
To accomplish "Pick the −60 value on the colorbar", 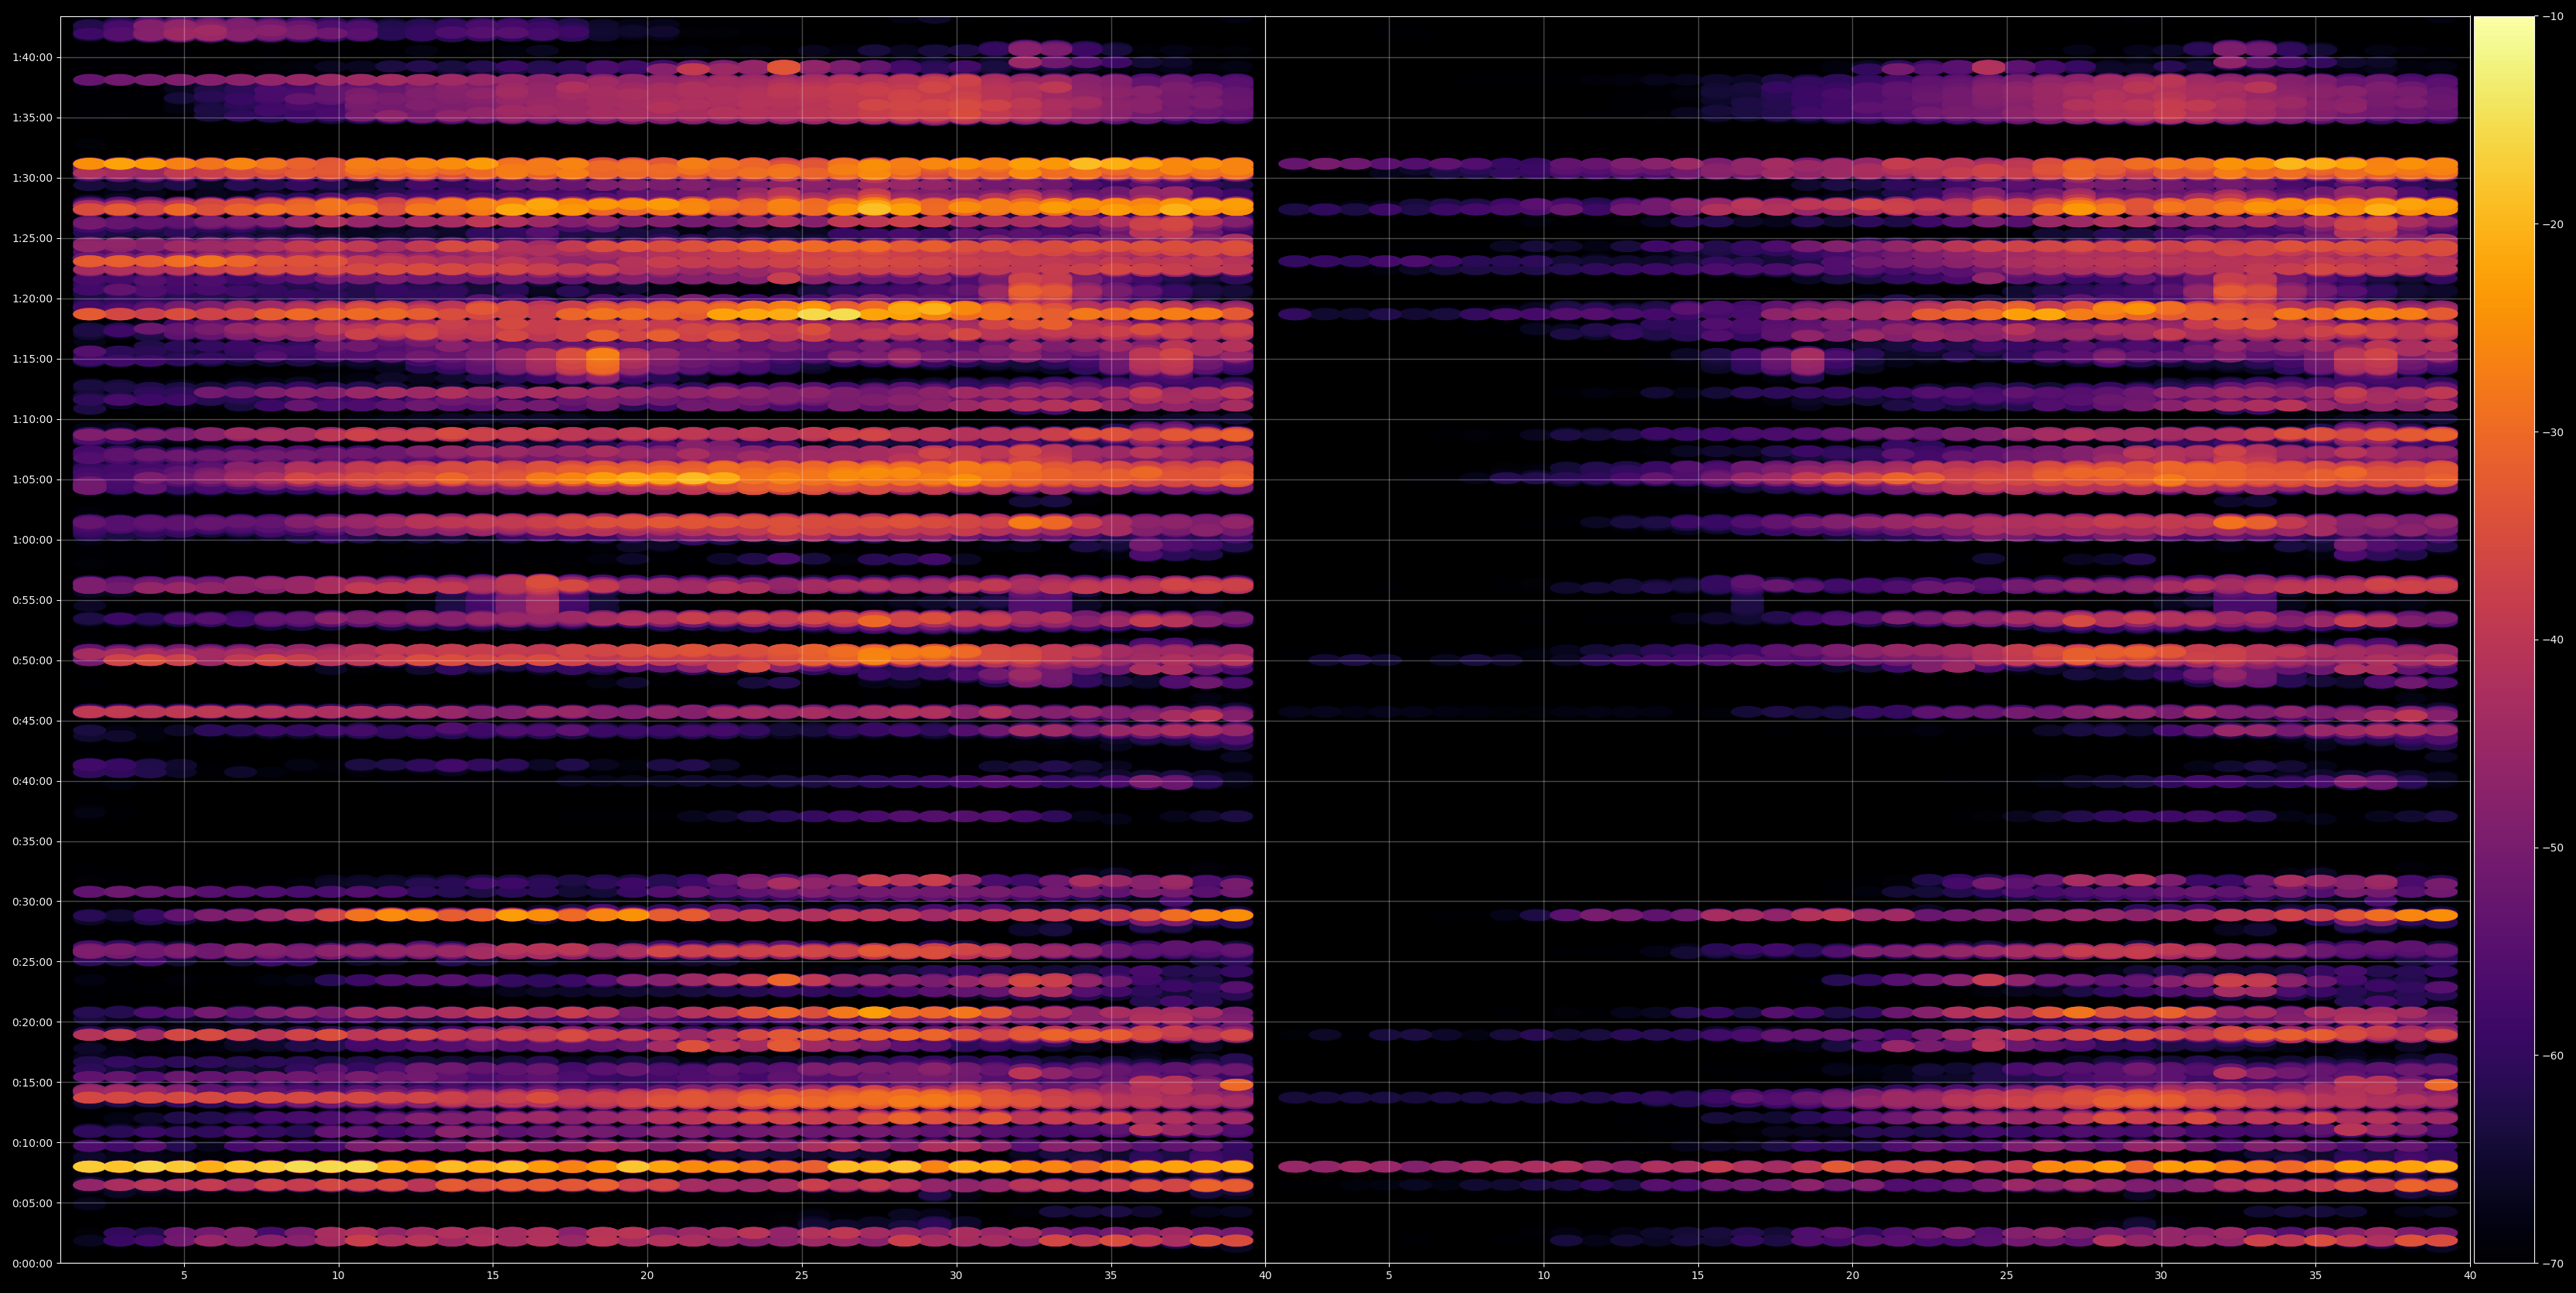I will [x=2553, y=1056].
